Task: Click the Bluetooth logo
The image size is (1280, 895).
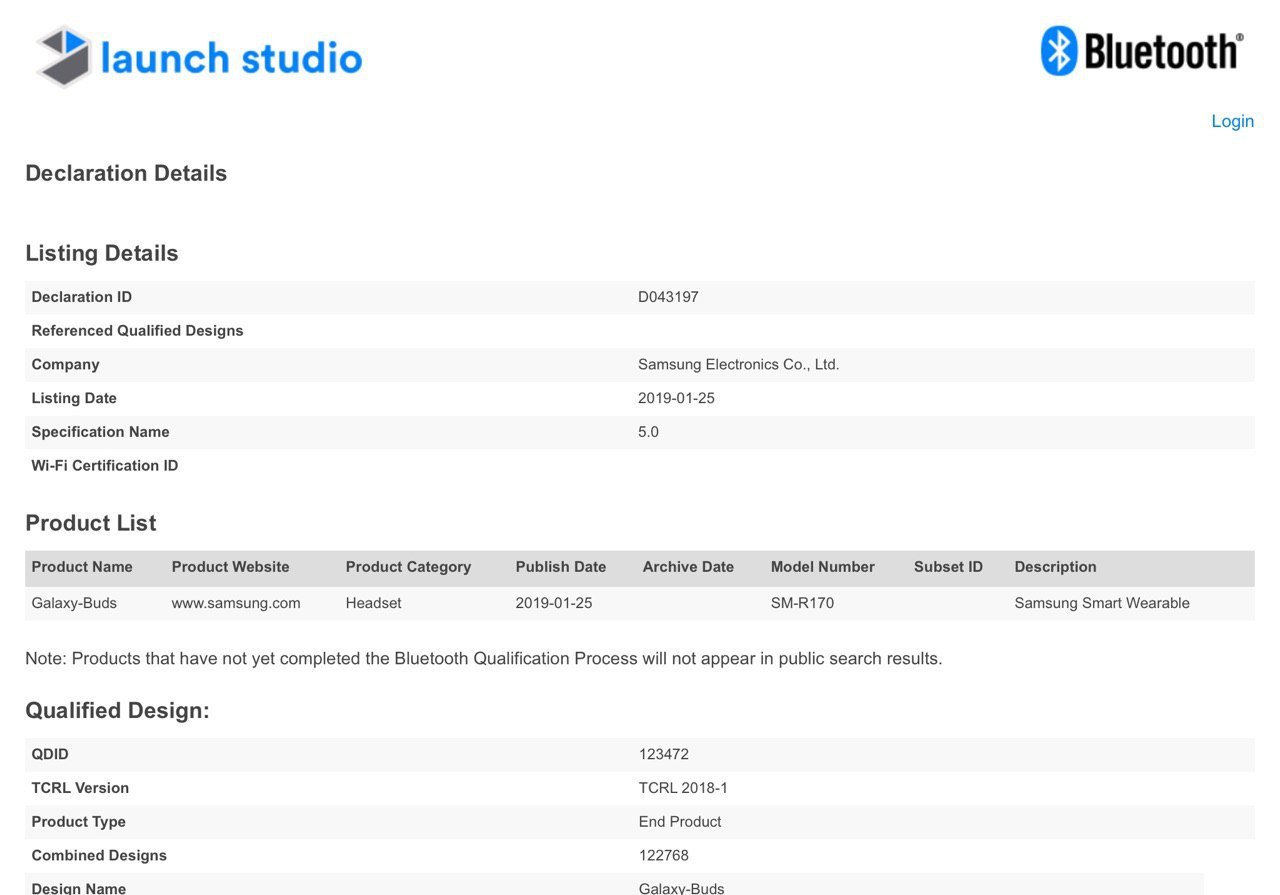Action: tap(1142, 51)
